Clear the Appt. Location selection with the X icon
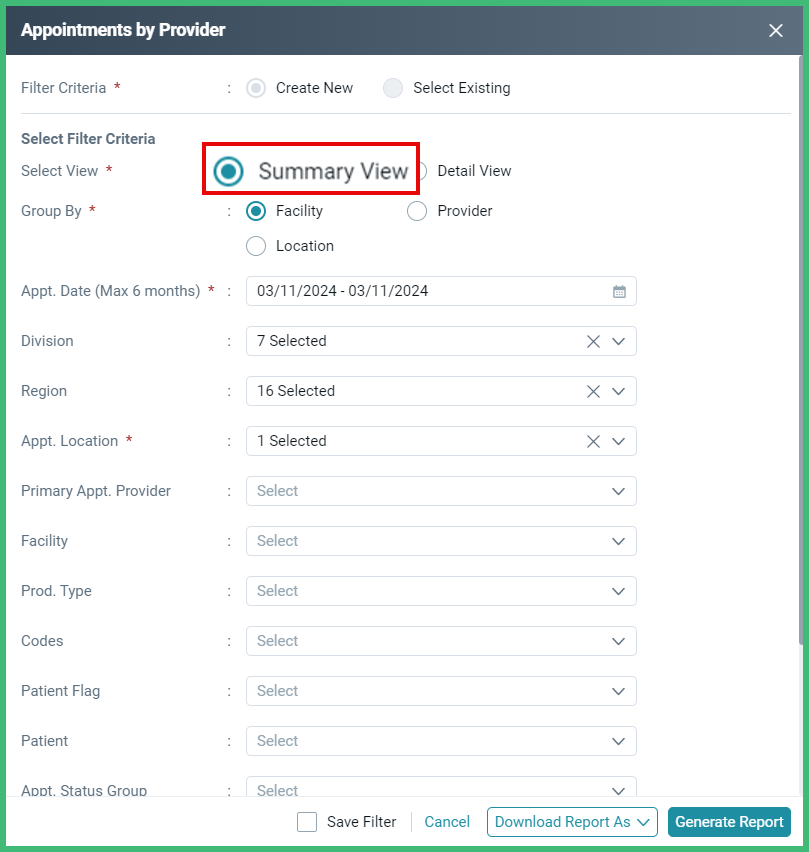Screen dimensions: 809x852 click(x=592, y=441)
